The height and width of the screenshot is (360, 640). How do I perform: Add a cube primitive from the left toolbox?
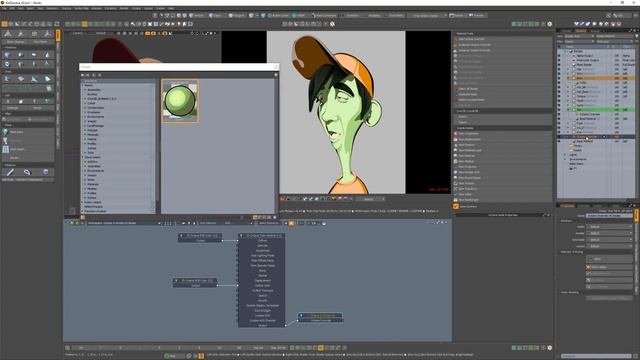click(x=8, y=55)
